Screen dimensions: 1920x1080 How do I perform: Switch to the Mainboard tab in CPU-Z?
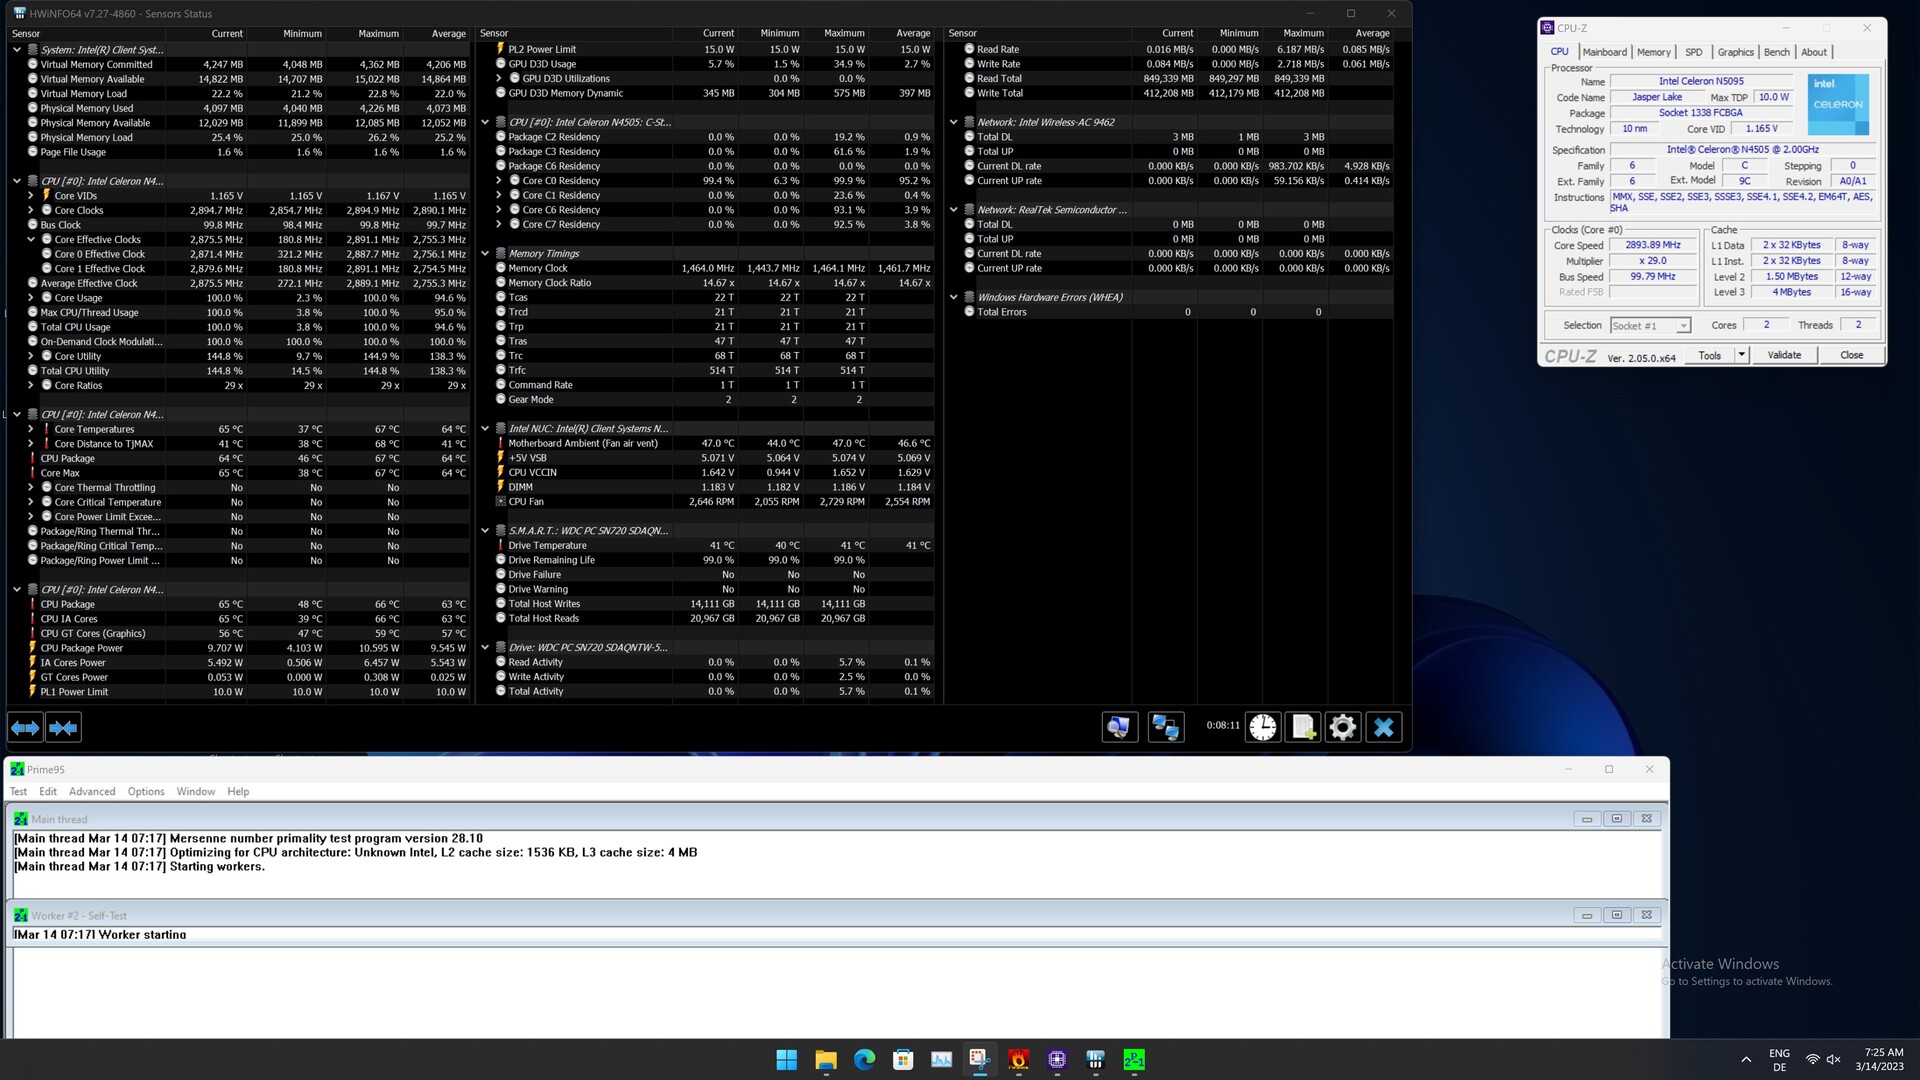coord(1604,52)
